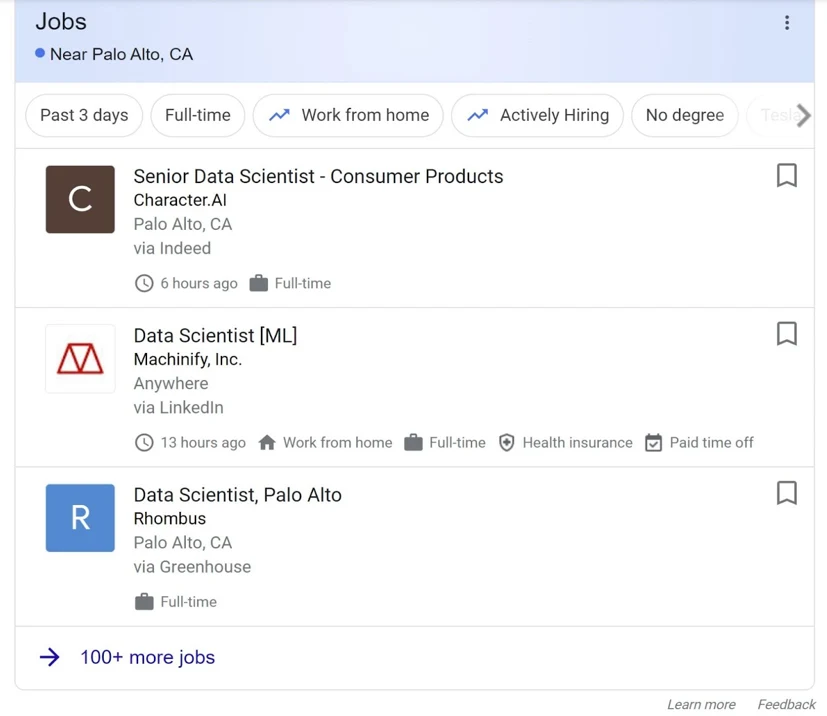Click the clock icon showing 6 hours ago
The width and height of the screenshot is (827, 716).
[144, 283]
